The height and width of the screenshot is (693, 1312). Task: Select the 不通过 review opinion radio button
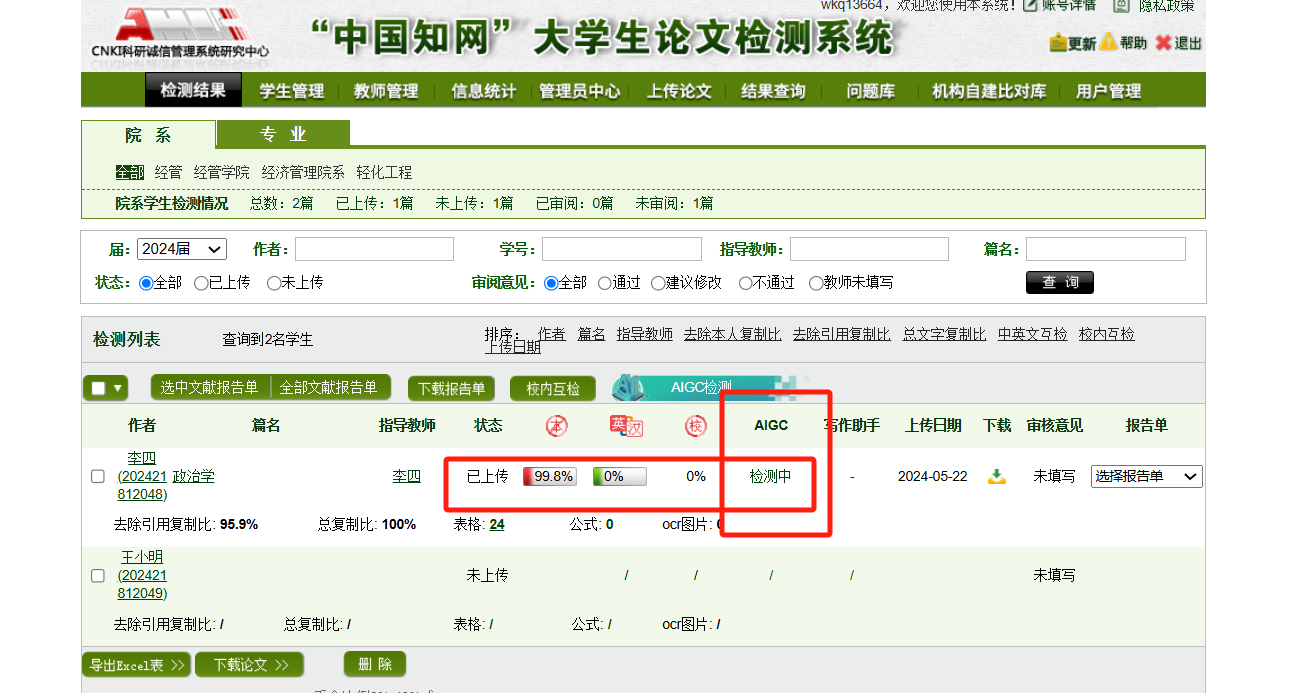click(746, 283)
